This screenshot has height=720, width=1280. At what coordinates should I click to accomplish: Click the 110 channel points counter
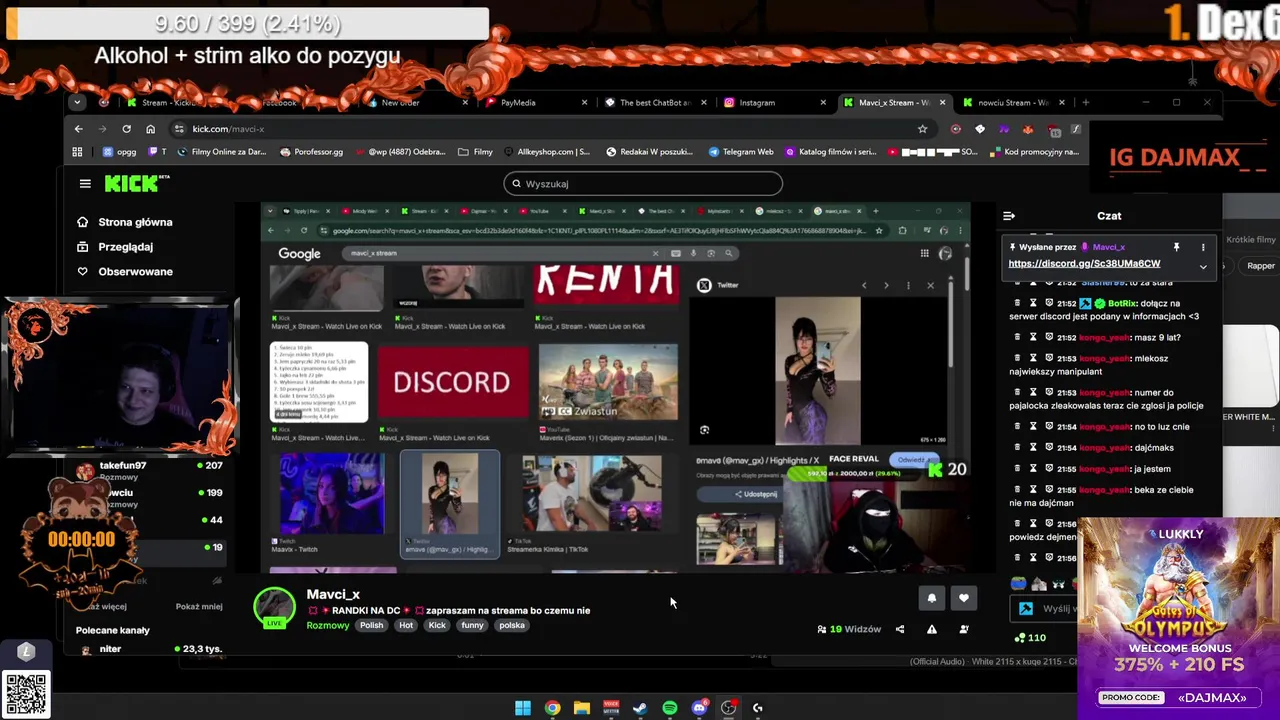[1030, 637]
